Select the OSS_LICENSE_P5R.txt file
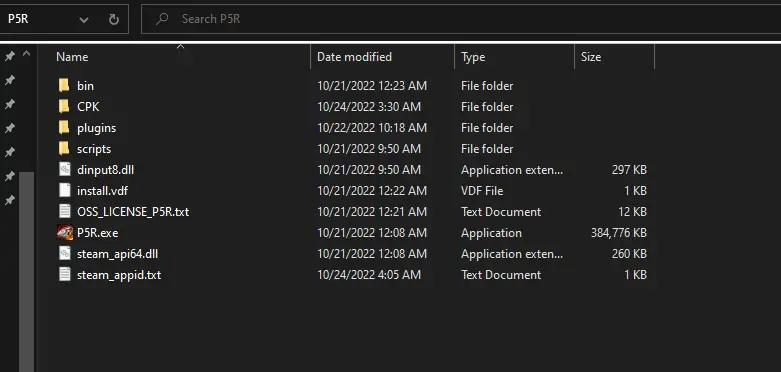Image resolution: width=781 pixels, height=372 pixels. pyautogui.click(x=132, y=212)
